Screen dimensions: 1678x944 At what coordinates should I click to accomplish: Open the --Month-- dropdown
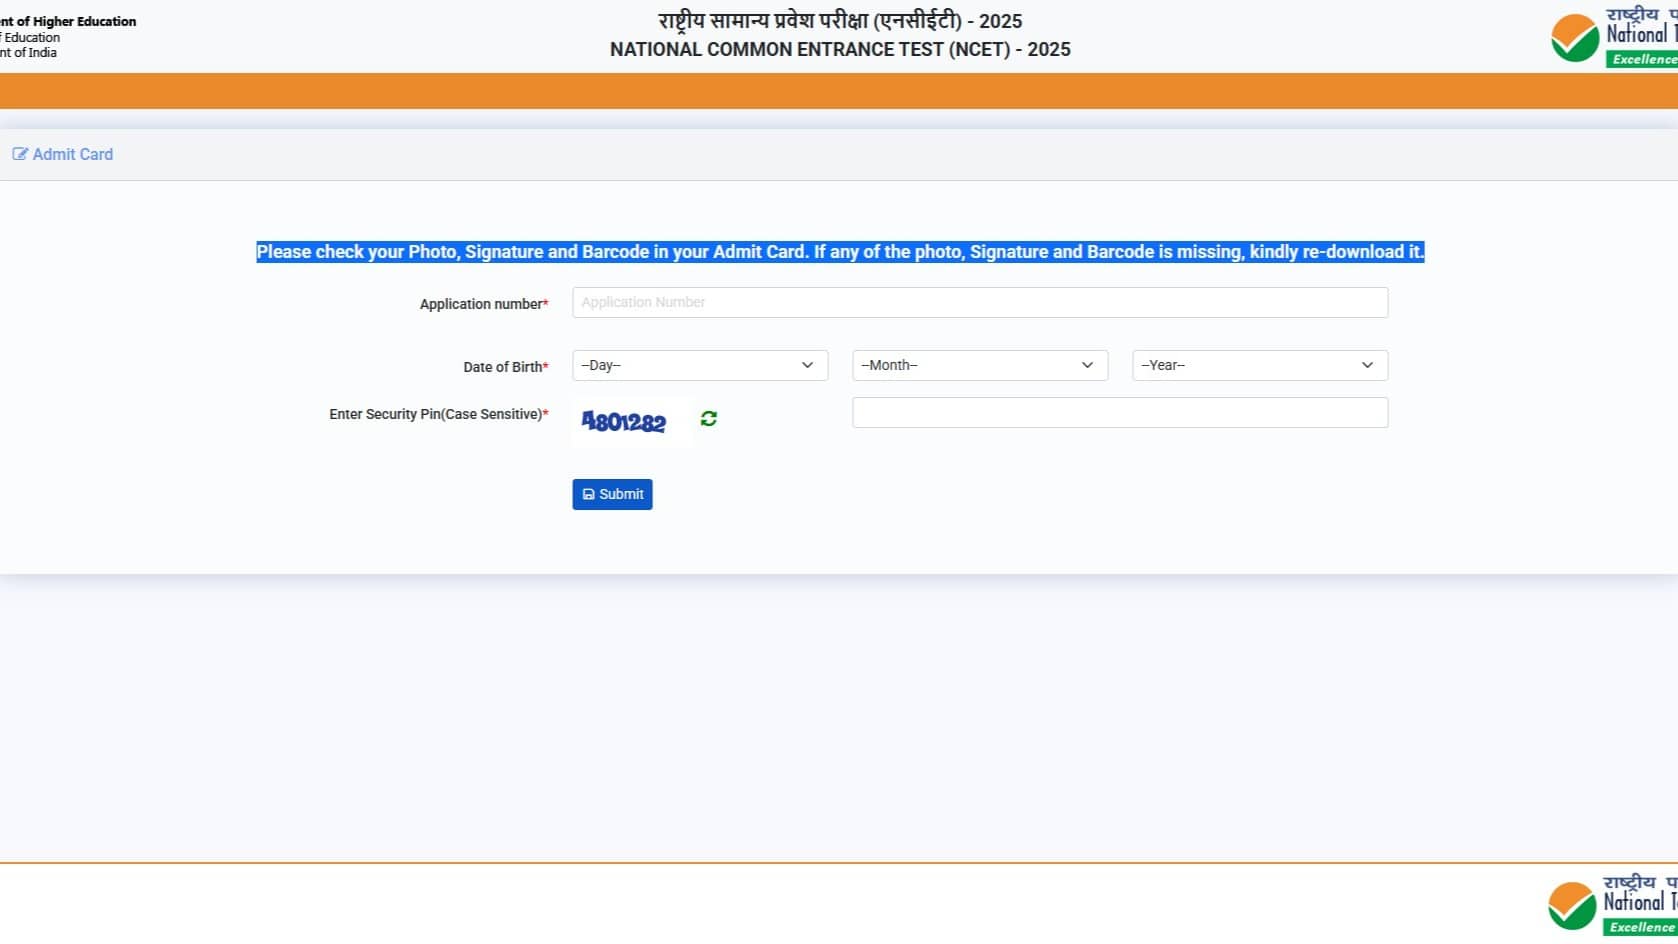point(978,365)
